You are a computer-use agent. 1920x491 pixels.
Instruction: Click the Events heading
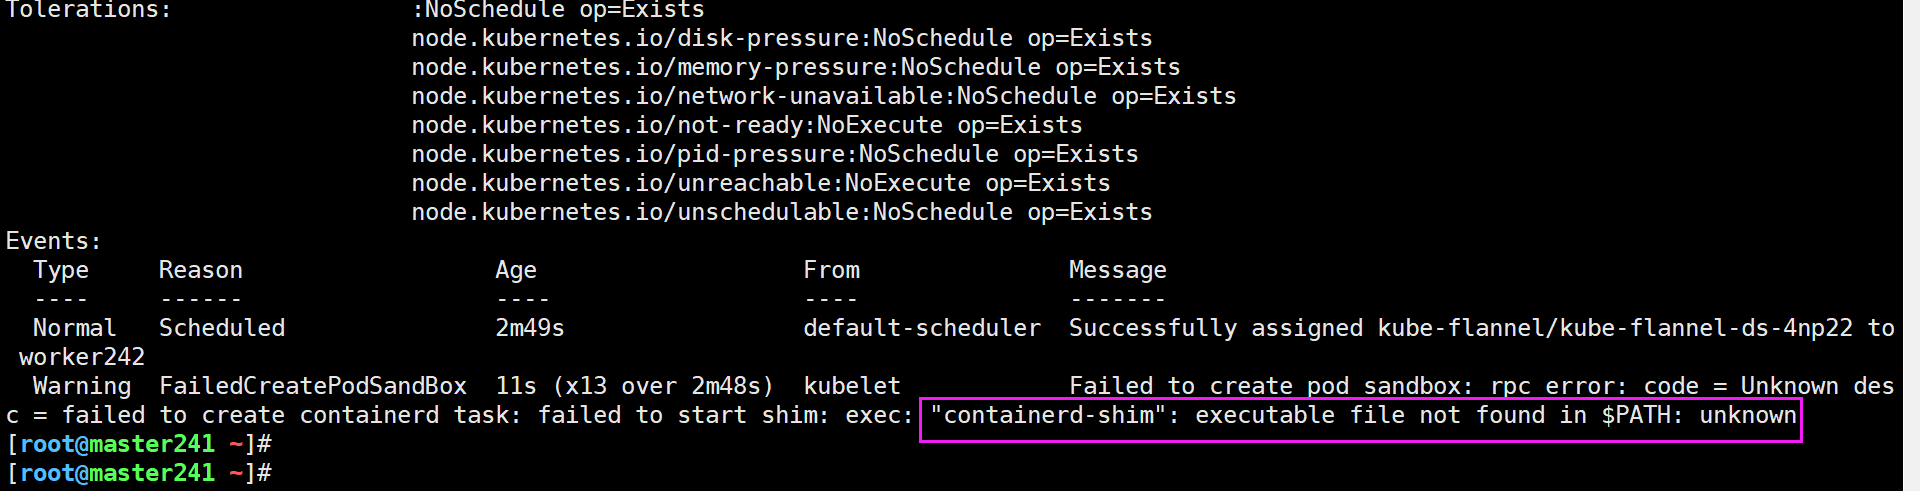click(x=53, y=242)
